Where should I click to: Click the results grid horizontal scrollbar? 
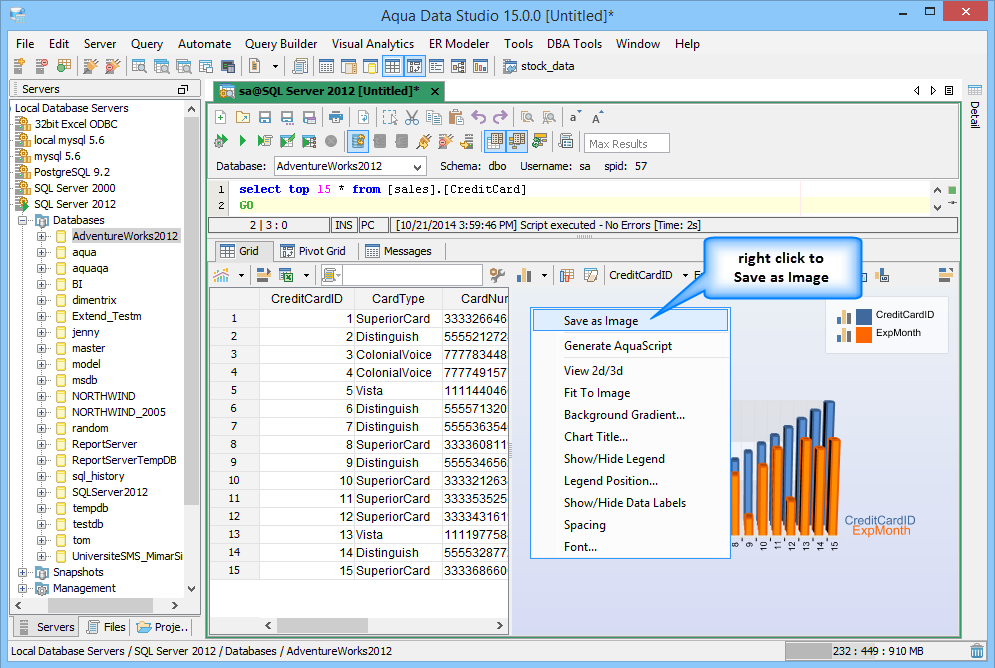pyautogui.click(x=384, y=625)
